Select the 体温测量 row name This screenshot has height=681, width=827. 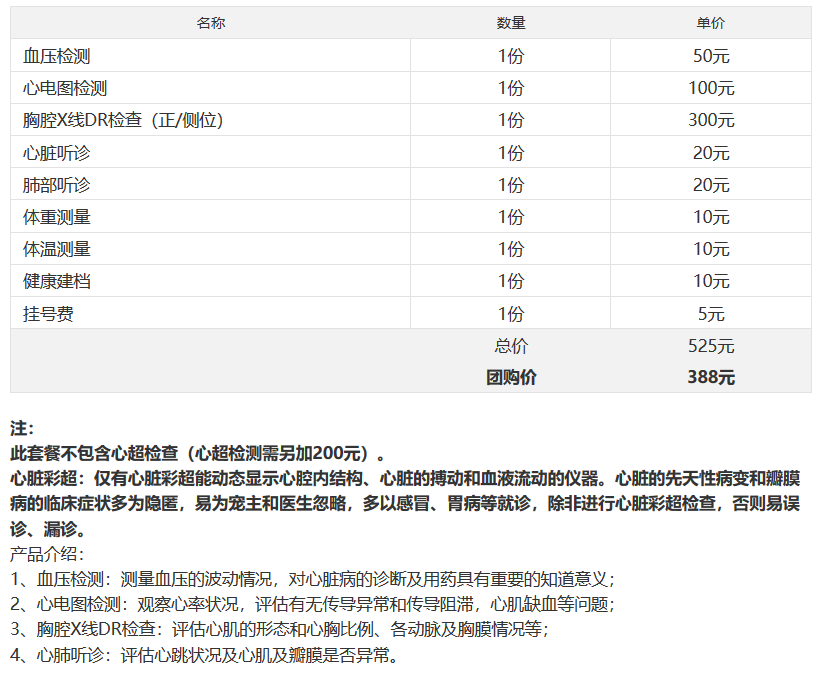click(56, 249)
